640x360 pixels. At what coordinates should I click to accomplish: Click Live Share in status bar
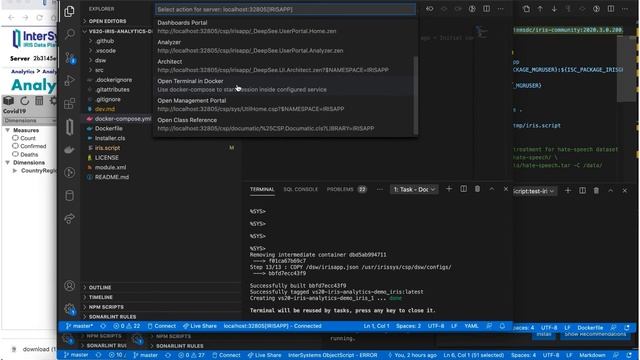[200, 326]
